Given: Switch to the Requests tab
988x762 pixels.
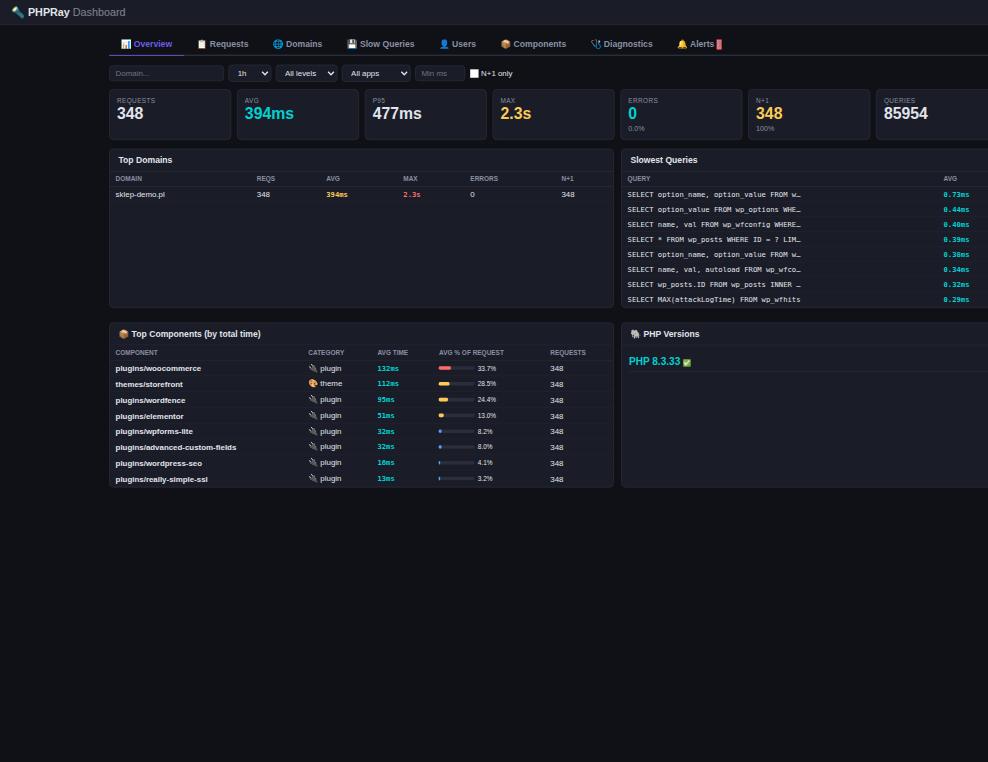Looking at the screenshot, I should tap(222, 44).
